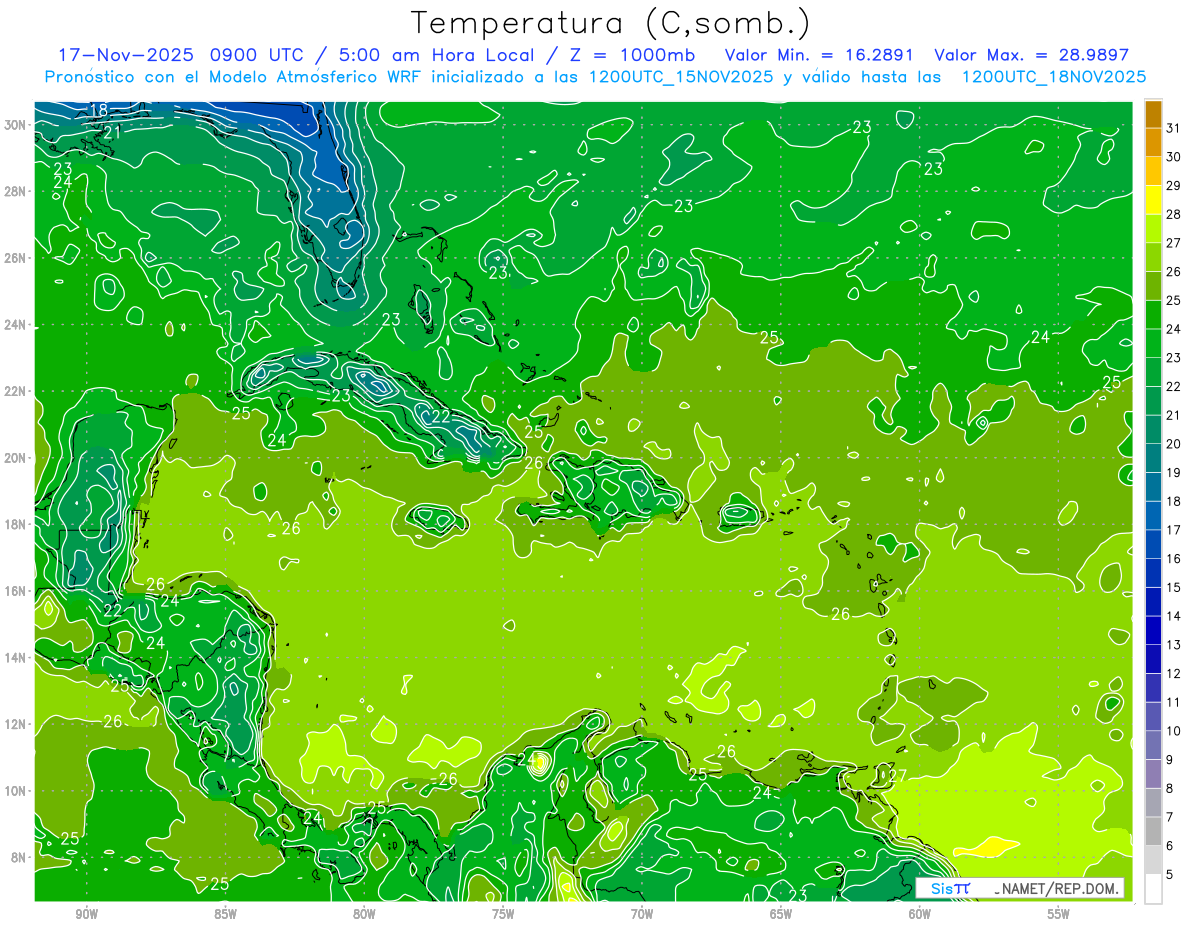
Task: Click the '31' label on the color scale
Action: [1174, 128]
